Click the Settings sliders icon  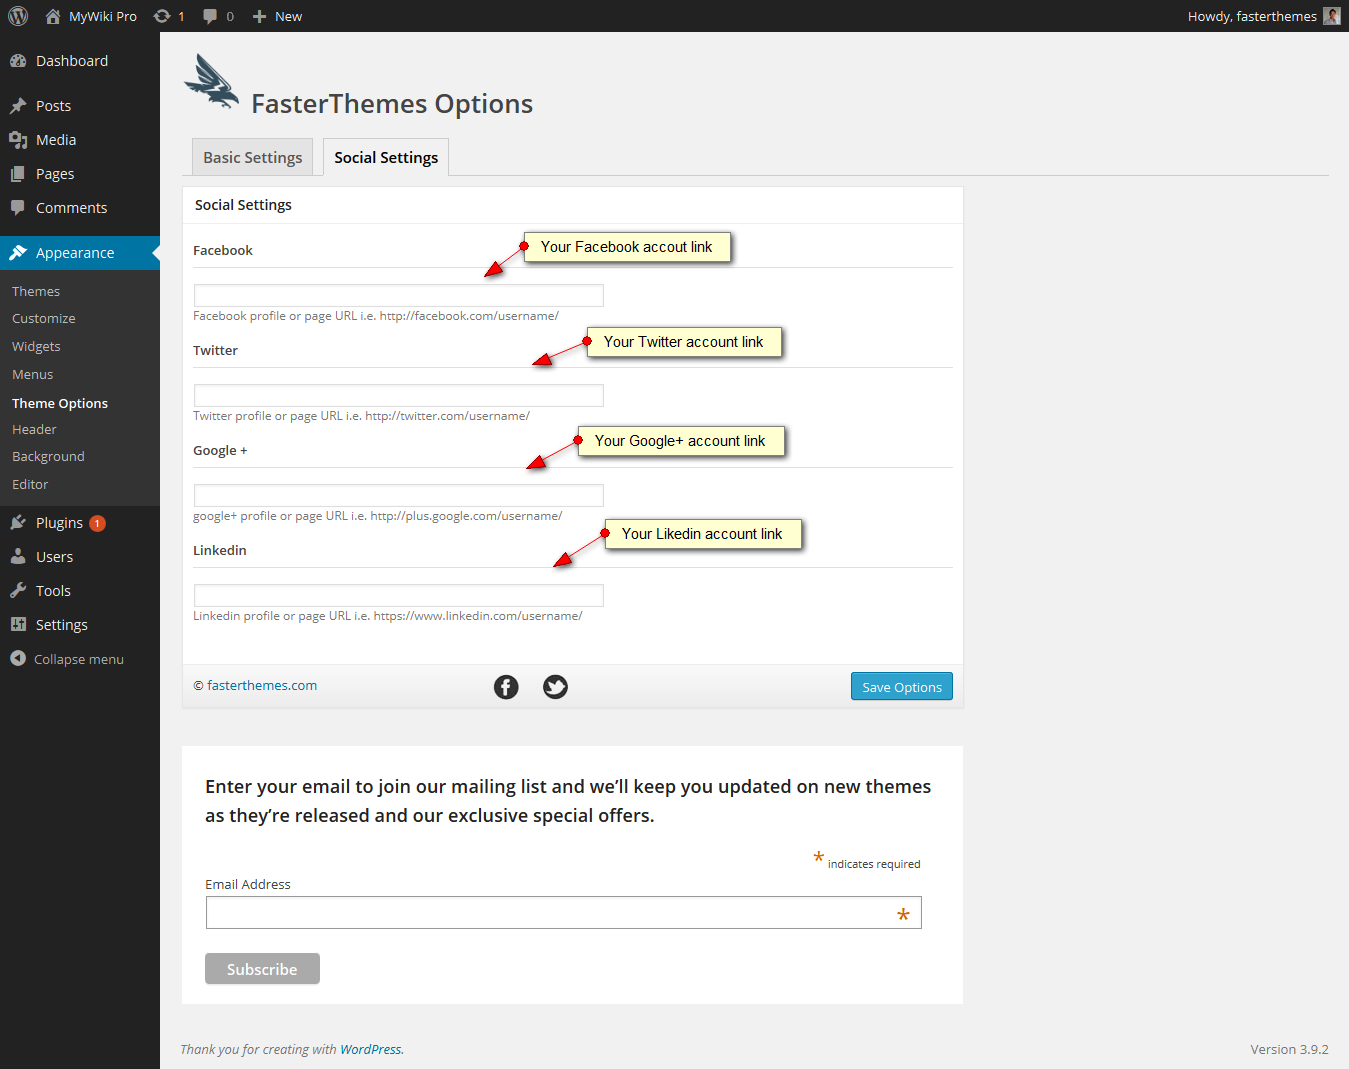[18, 625]
